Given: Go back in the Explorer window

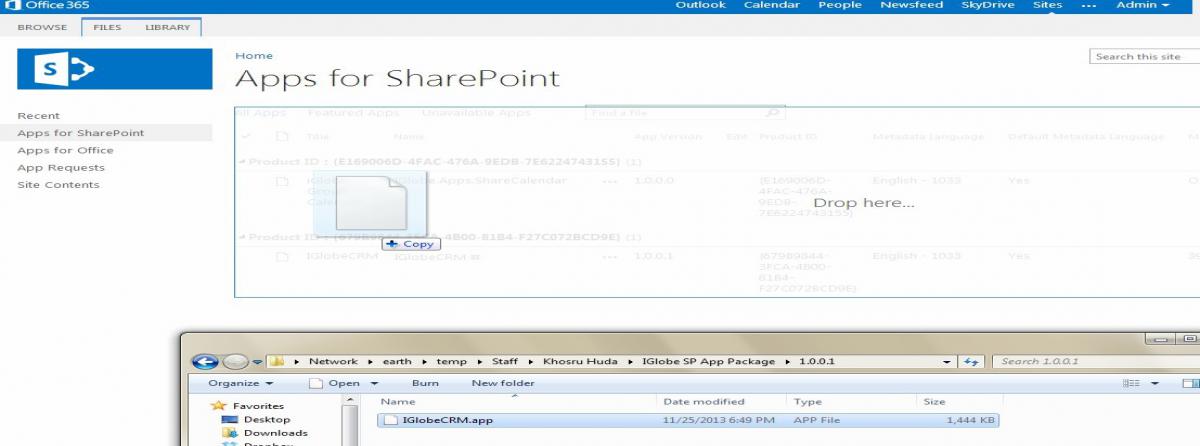Looking at the screenshot, I should click(205, 362).
